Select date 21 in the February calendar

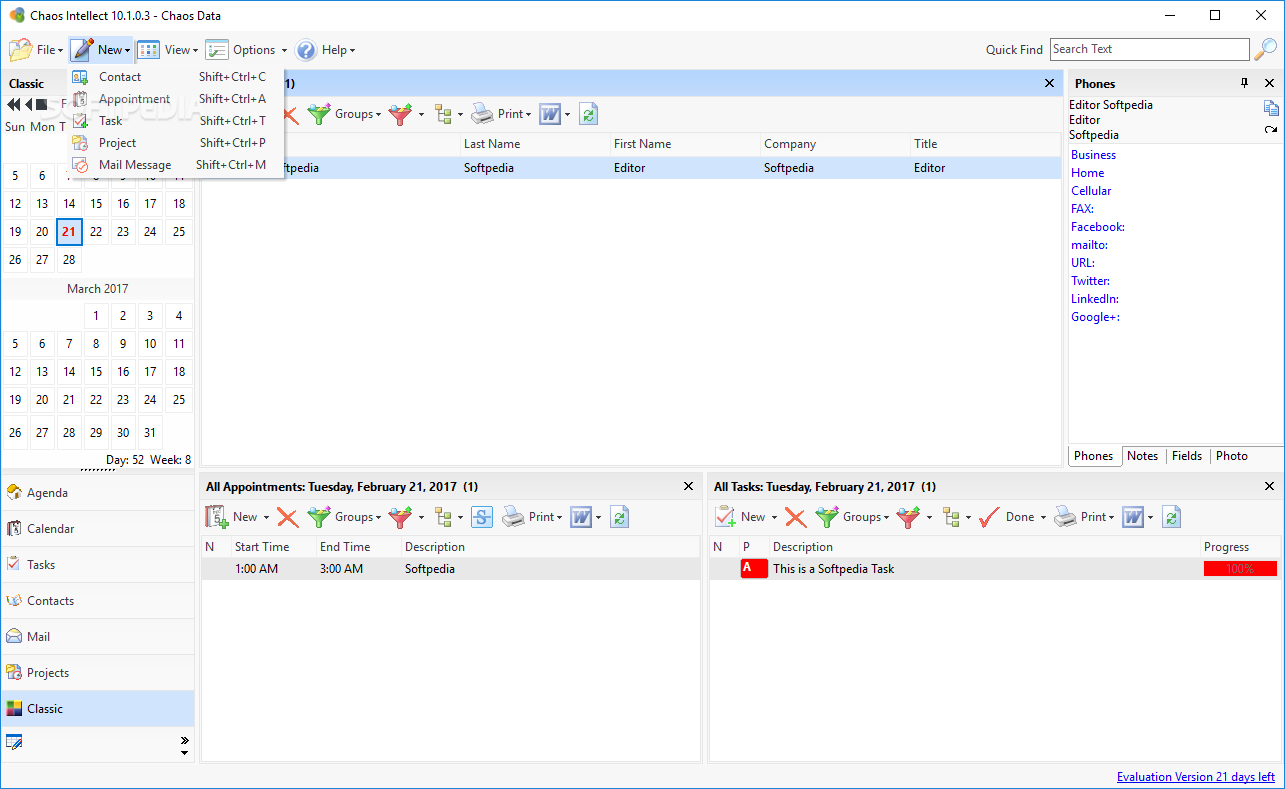click(x=69, y=232)
